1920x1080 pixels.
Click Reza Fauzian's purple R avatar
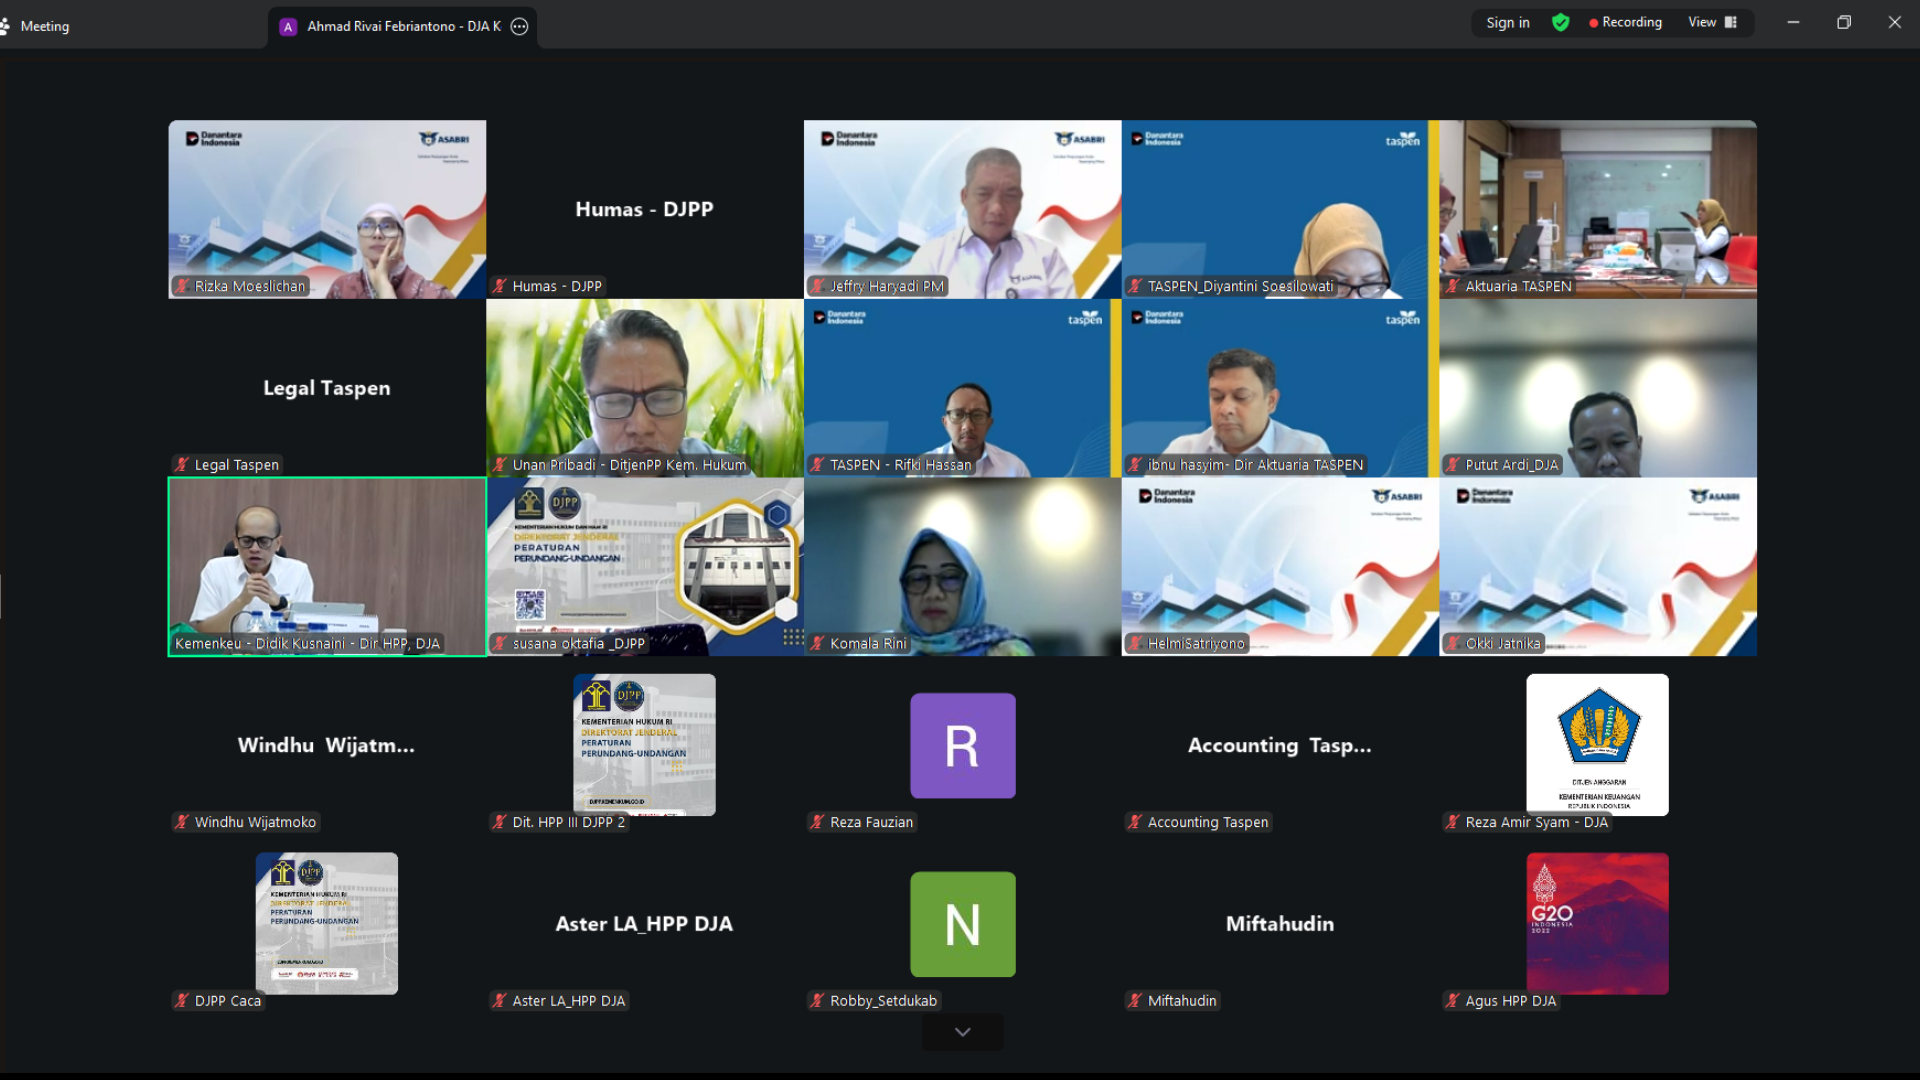click(962, 745)
